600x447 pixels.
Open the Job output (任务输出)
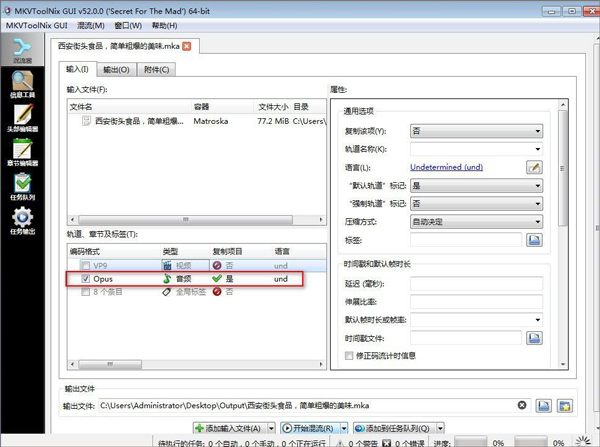(x=22, y=221)
